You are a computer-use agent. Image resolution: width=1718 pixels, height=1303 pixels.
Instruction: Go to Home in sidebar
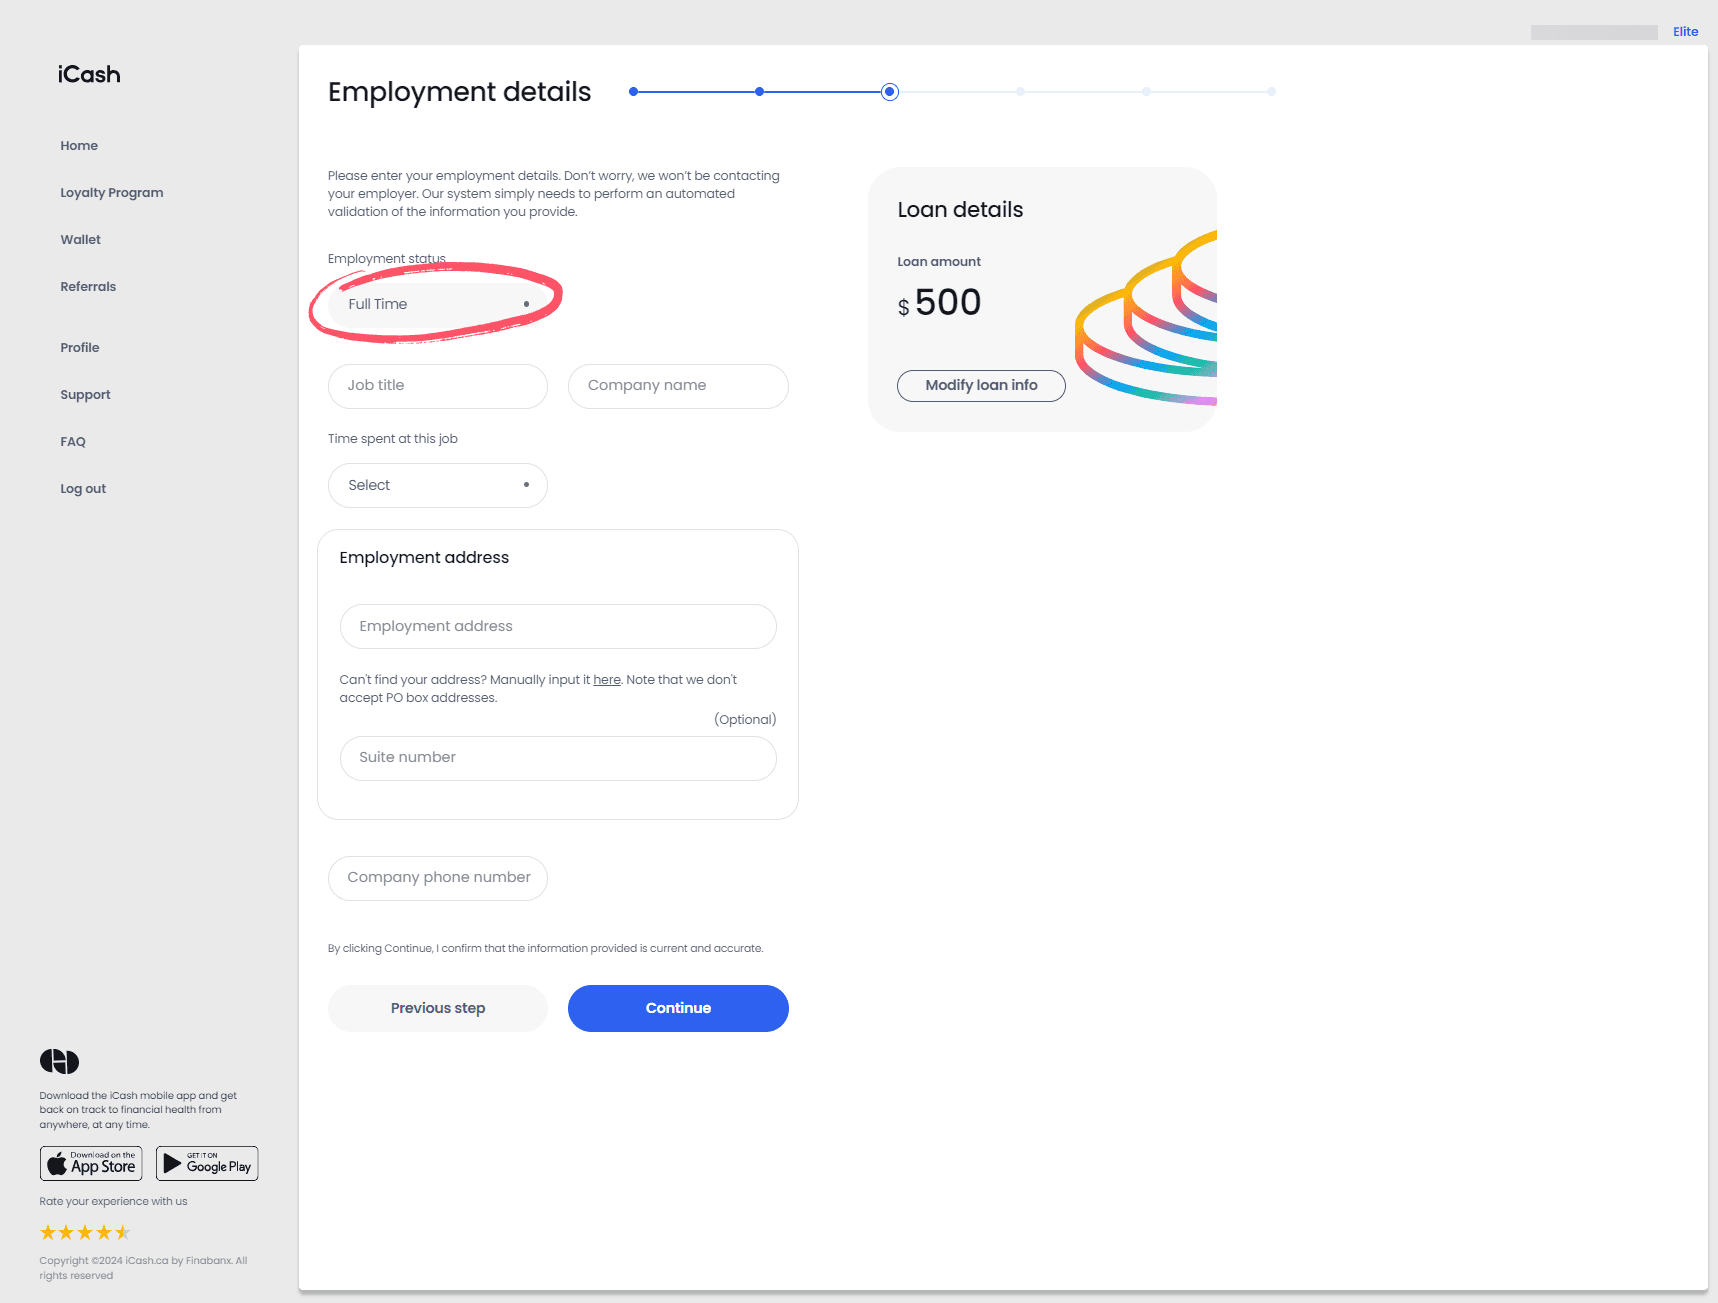79,146
